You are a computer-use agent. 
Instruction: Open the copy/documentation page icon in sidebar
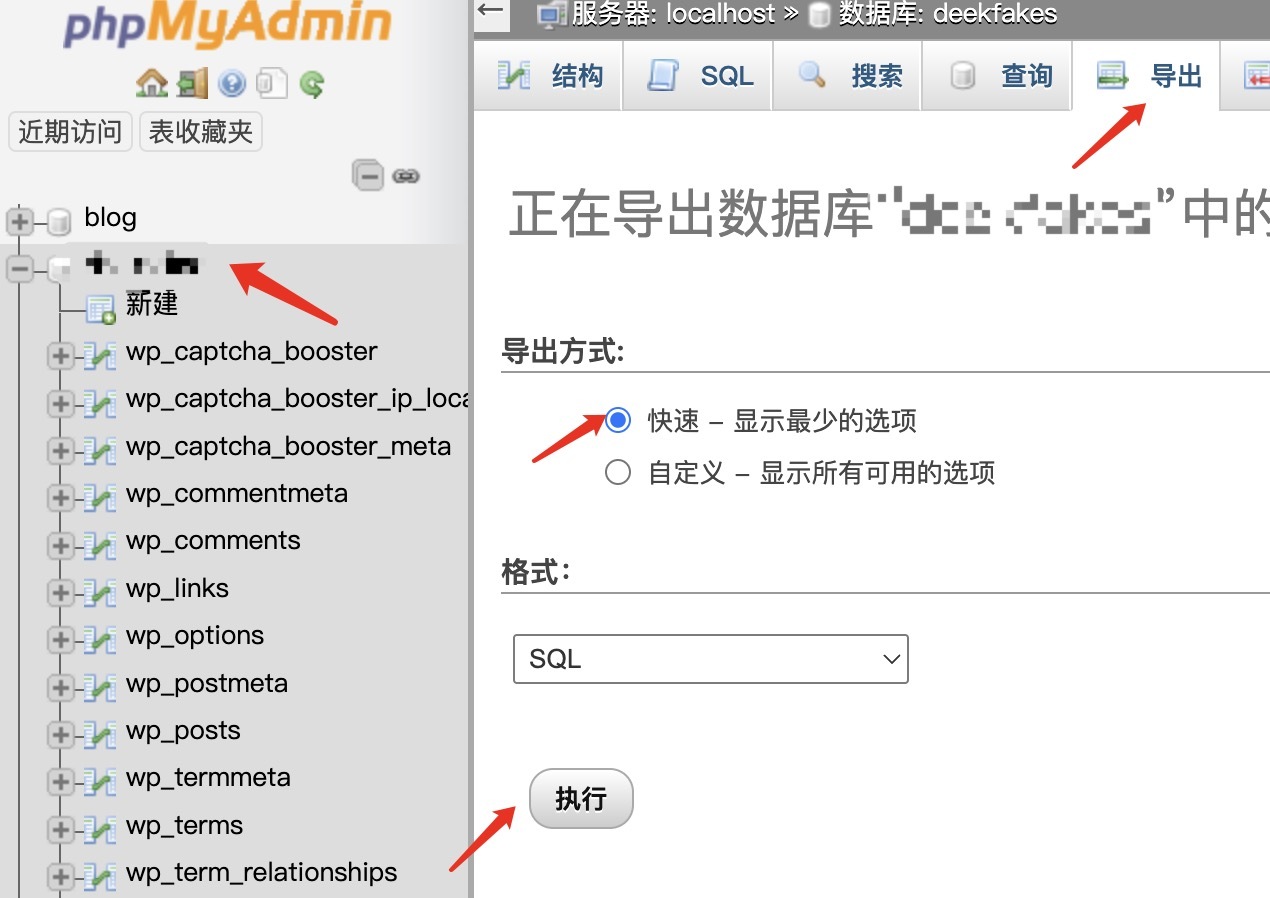[272, 83]
